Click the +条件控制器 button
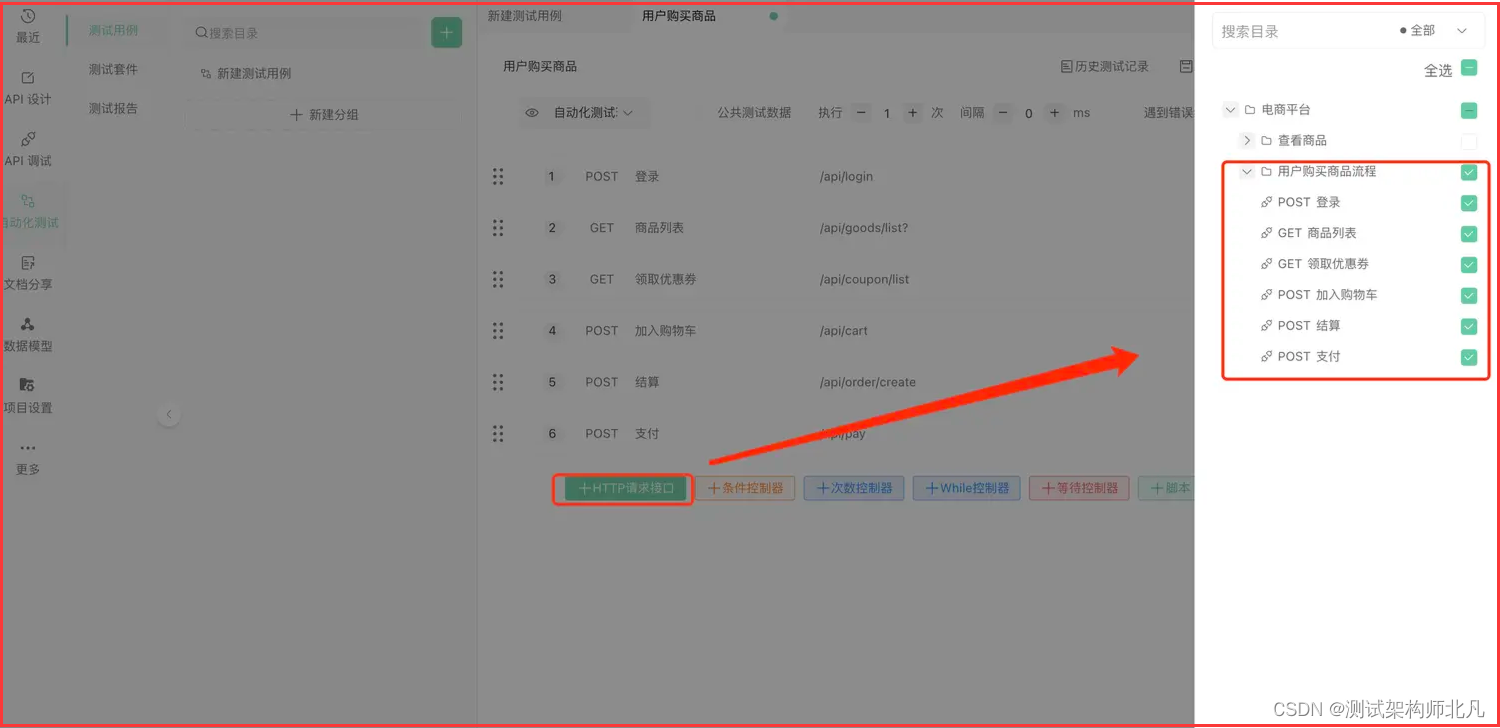The image size is (1500, 728). click(x=746, y=489)
